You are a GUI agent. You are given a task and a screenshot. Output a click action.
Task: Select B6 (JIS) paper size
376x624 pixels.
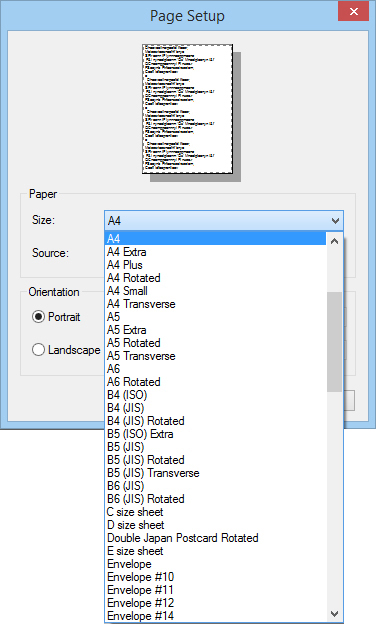click(215, 486)
